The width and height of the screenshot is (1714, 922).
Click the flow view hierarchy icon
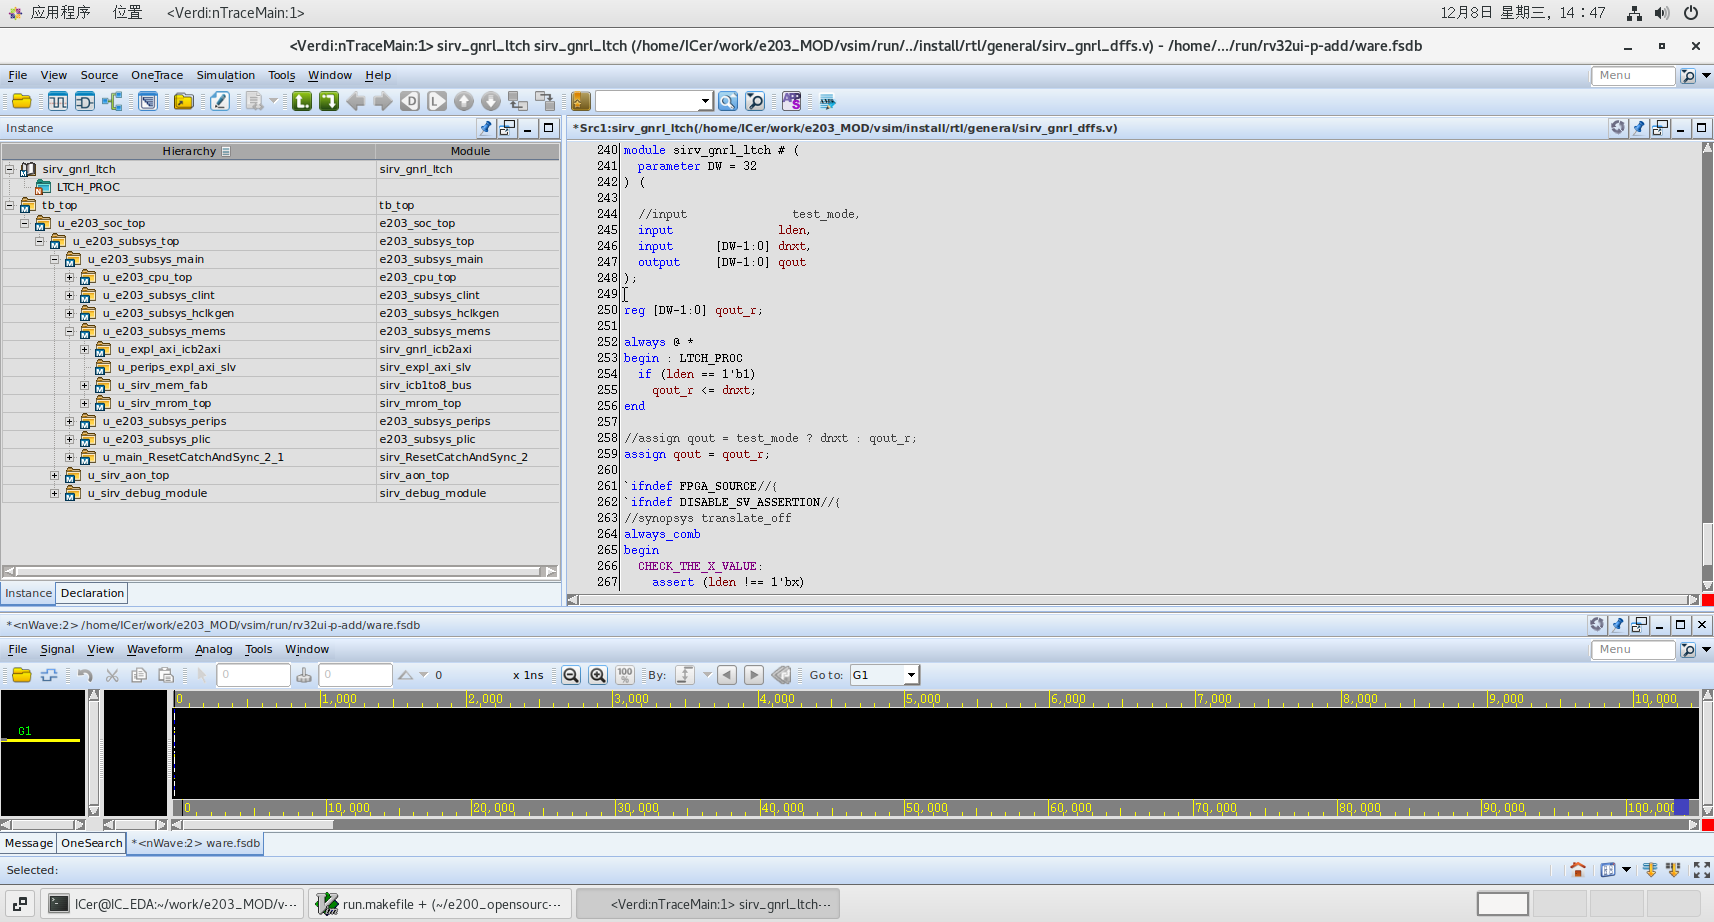[x=112, y=101]
